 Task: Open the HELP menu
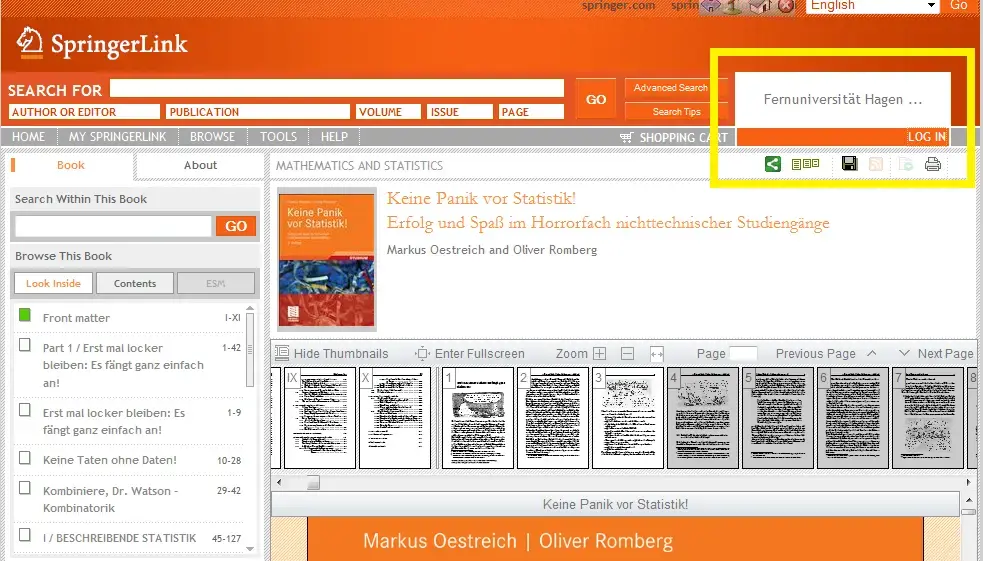point(334,137)
